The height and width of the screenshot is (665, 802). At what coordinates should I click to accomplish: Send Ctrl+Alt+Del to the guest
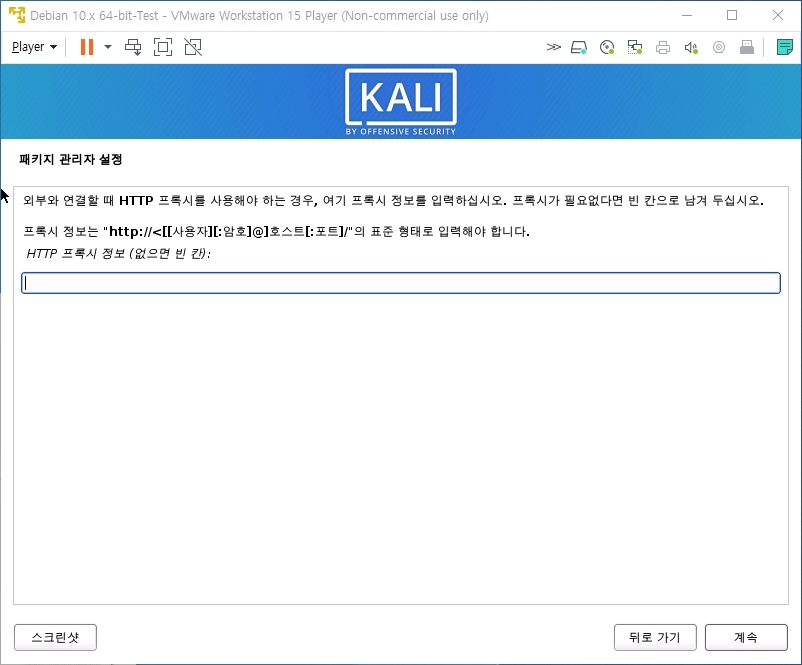pos(133,47)
